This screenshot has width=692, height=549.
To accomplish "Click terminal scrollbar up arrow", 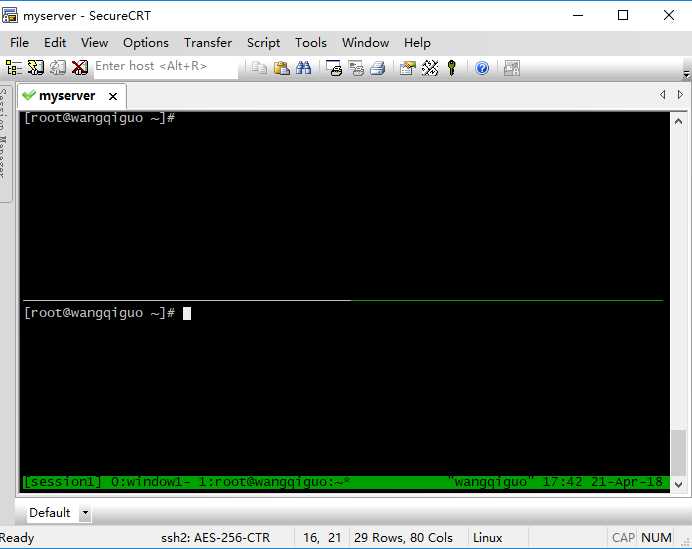I will click(679, 121).
